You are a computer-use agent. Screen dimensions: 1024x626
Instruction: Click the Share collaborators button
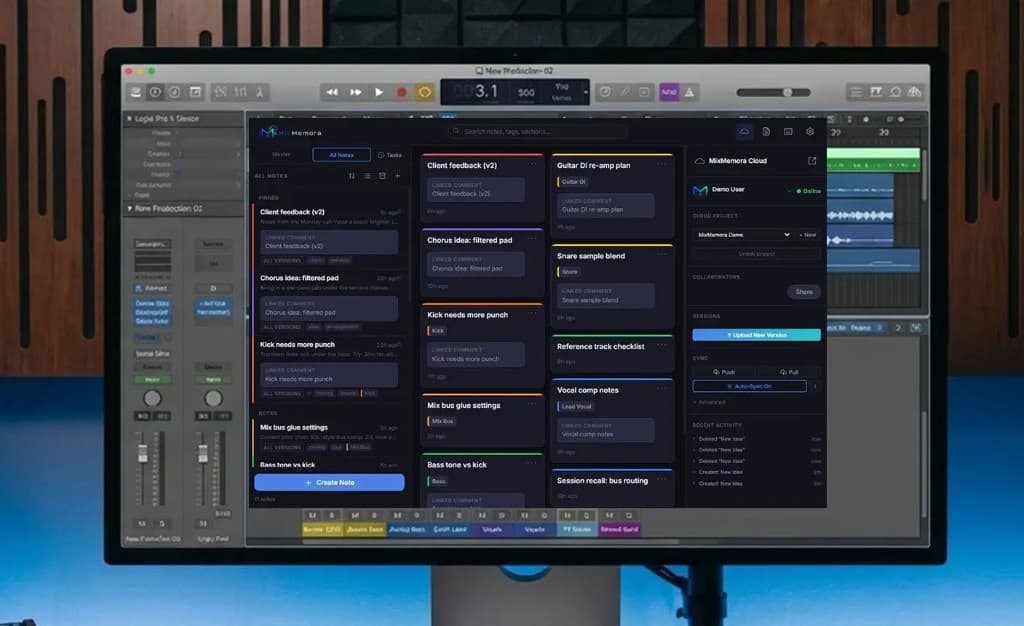tap(804, 292)
